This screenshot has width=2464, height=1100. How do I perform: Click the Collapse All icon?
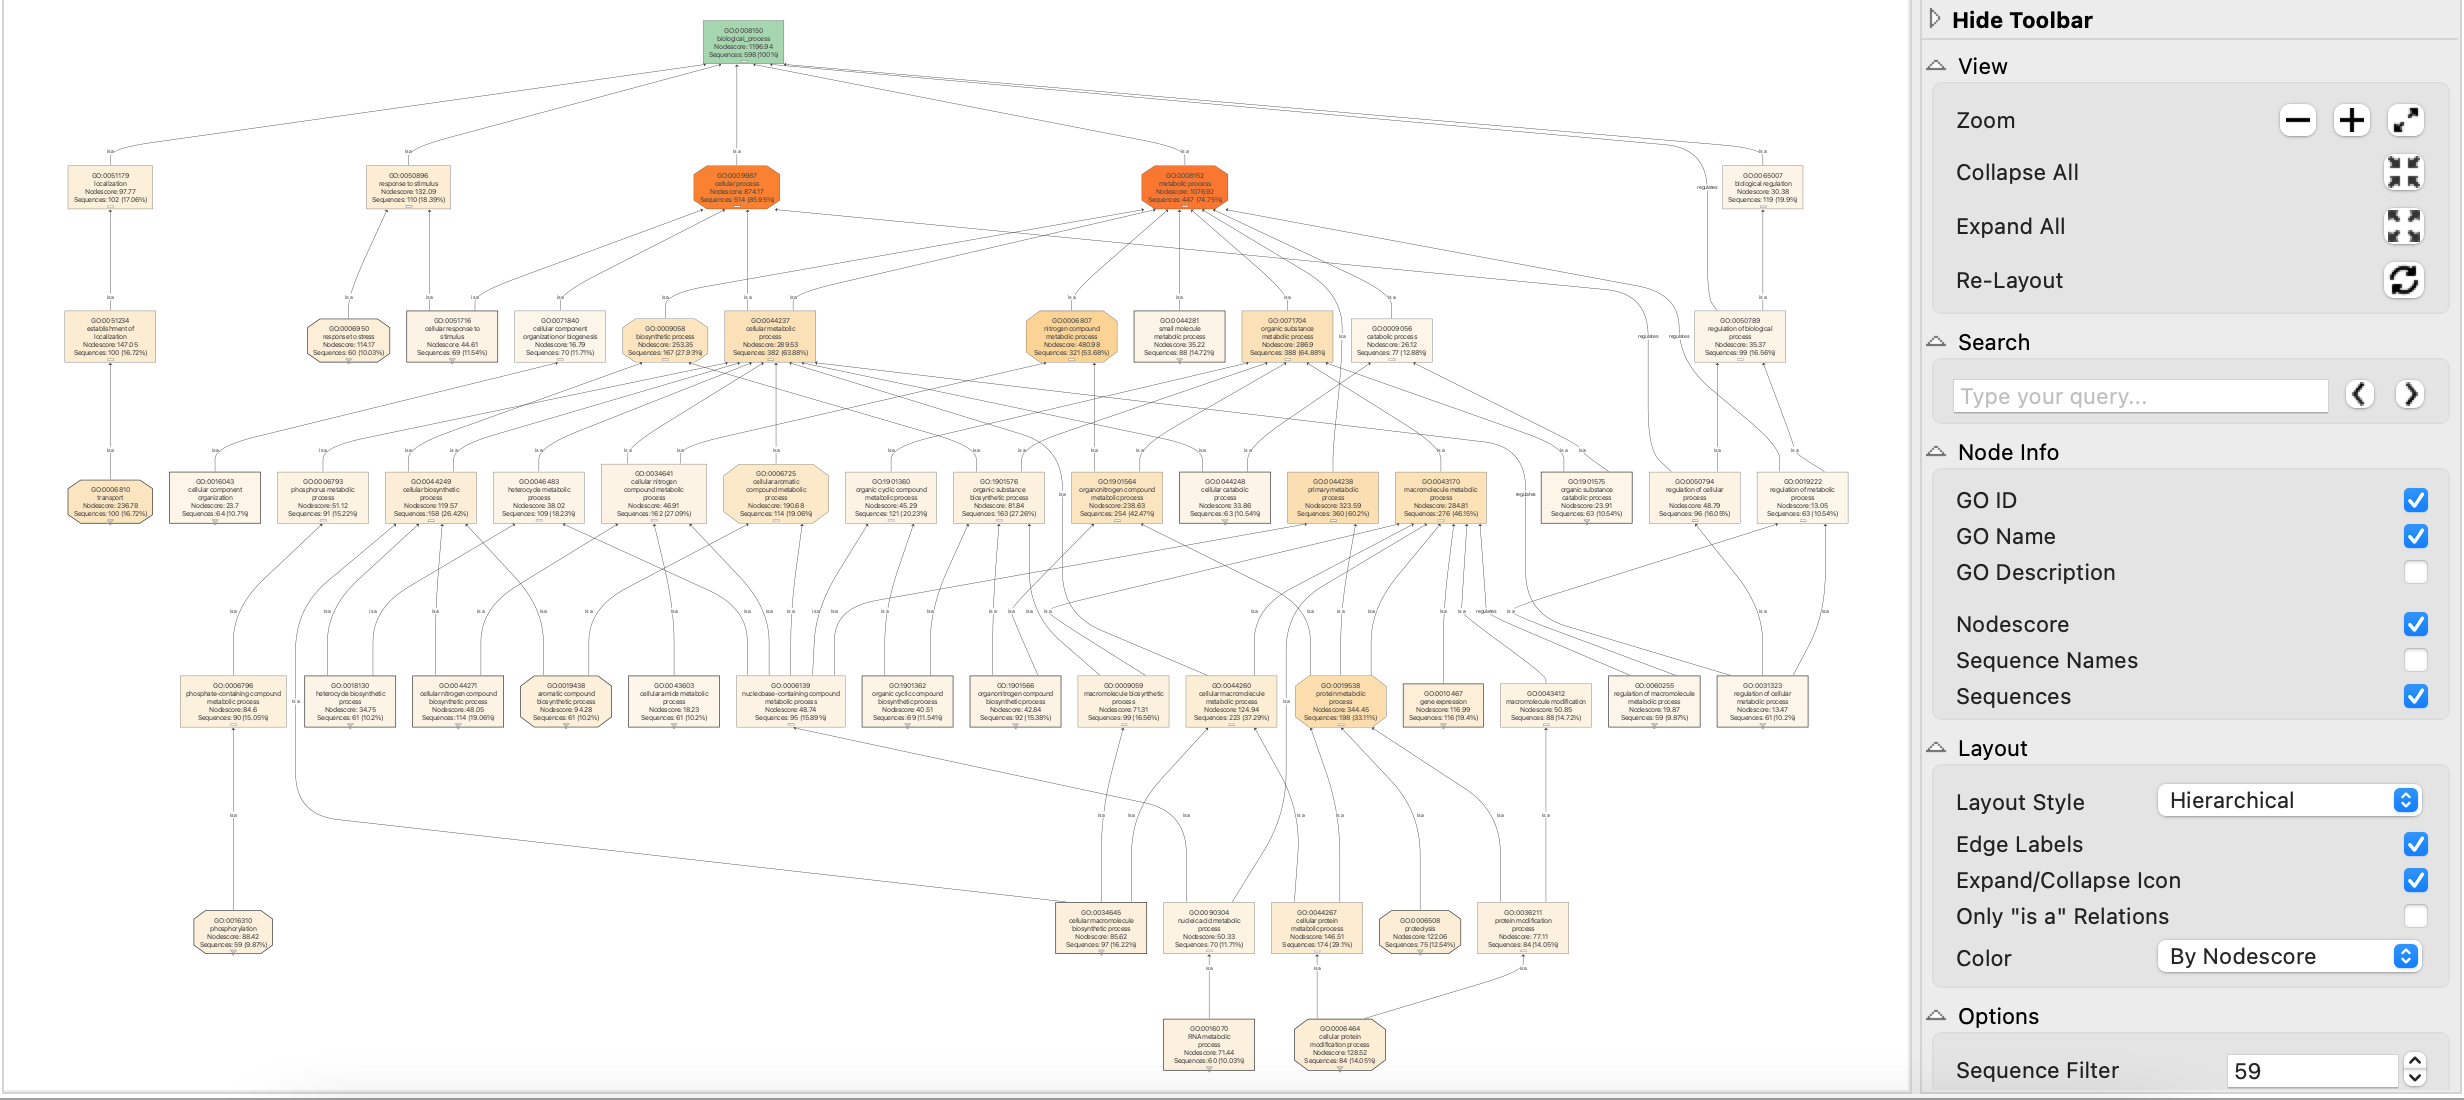pyautogui.click(x=2403, y=173)
